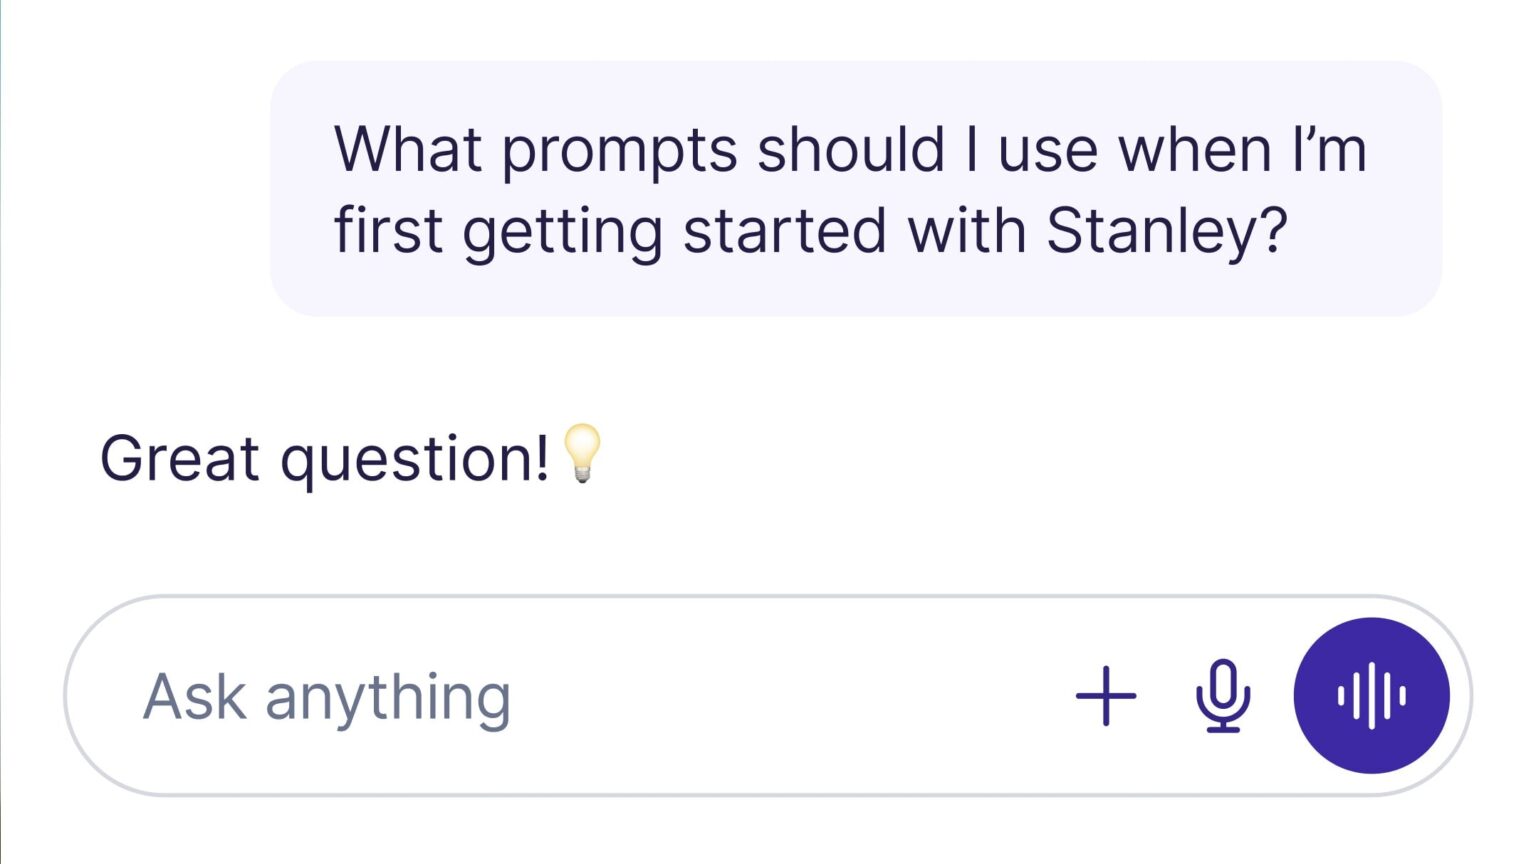Click the purple circular button on the right
This screenshot has width=1536, height=864.
[x=1372, y=697]
